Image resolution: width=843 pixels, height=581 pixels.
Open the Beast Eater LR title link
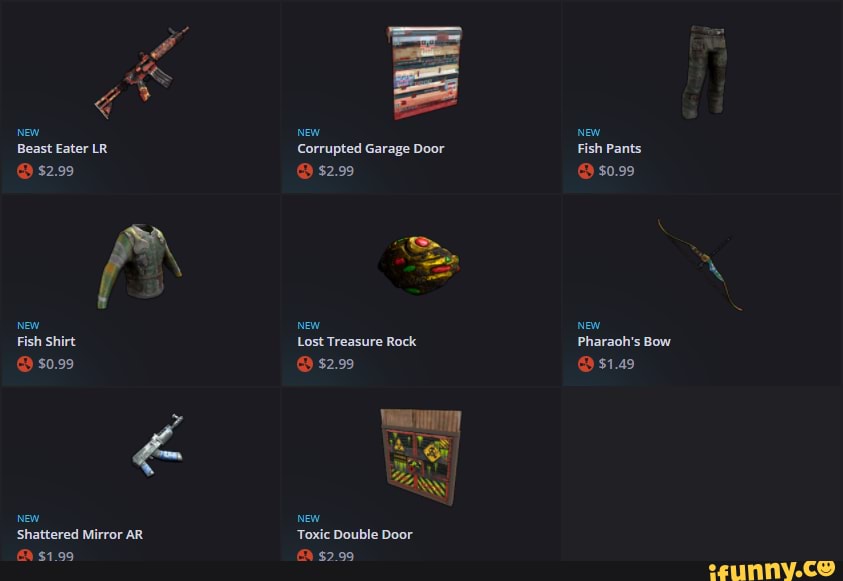pos(62,148)
